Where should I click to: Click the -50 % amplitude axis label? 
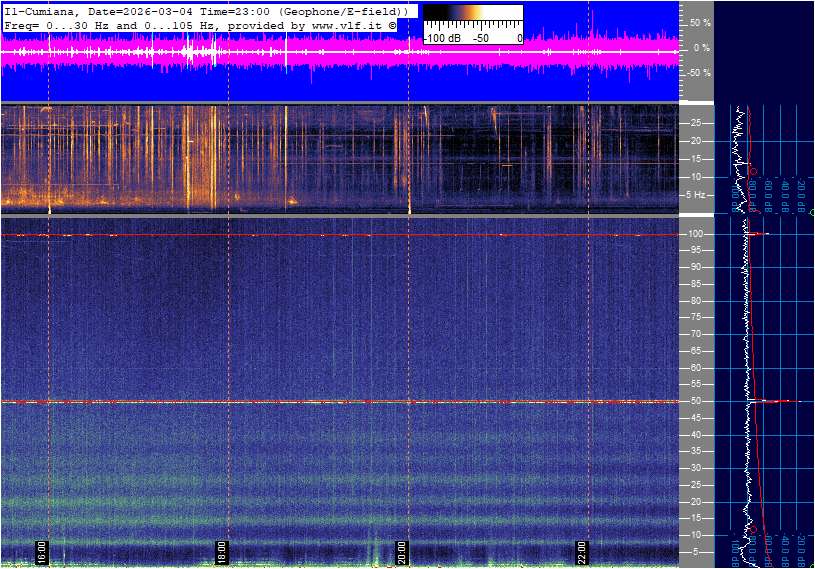(698, 73)
